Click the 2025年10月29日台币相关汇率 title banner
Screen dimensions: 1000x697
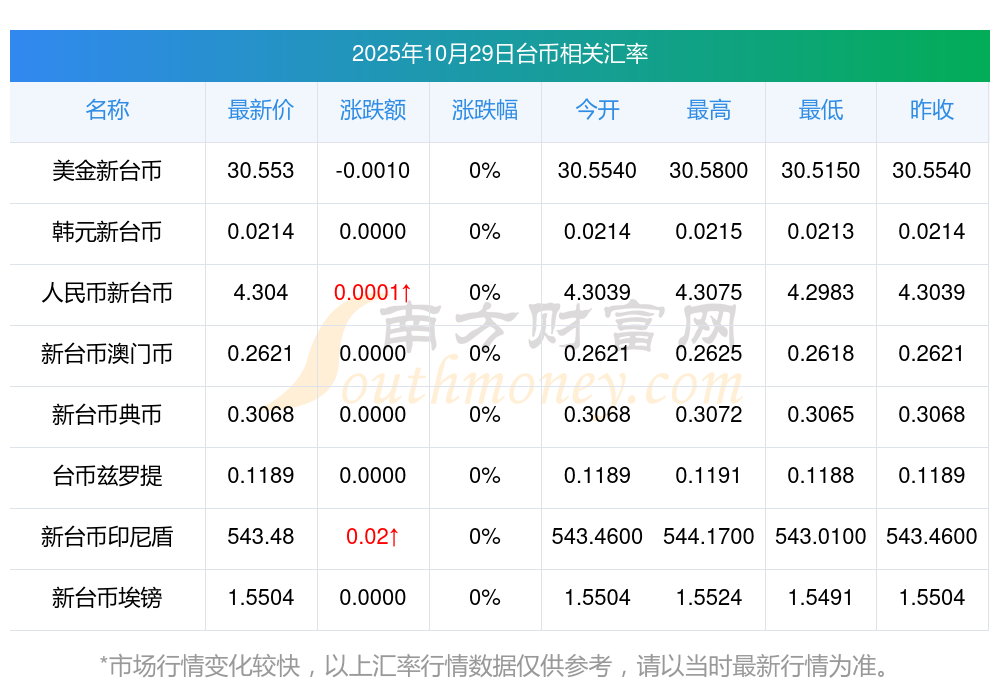[x=499, y=54]
